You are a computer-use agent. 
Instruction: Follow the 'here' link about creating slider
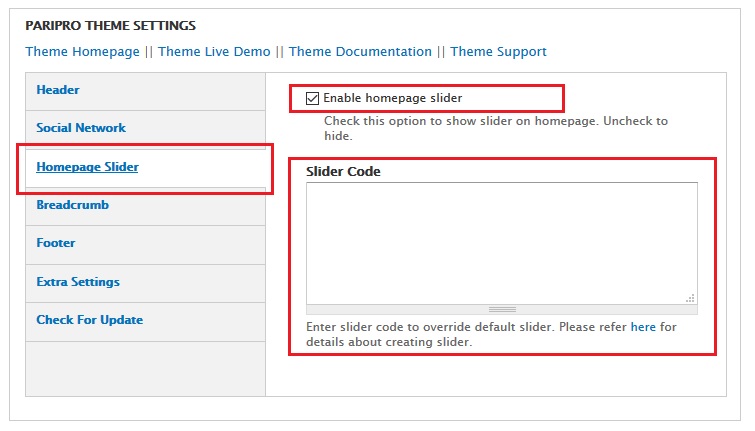(x=643, y=327)
